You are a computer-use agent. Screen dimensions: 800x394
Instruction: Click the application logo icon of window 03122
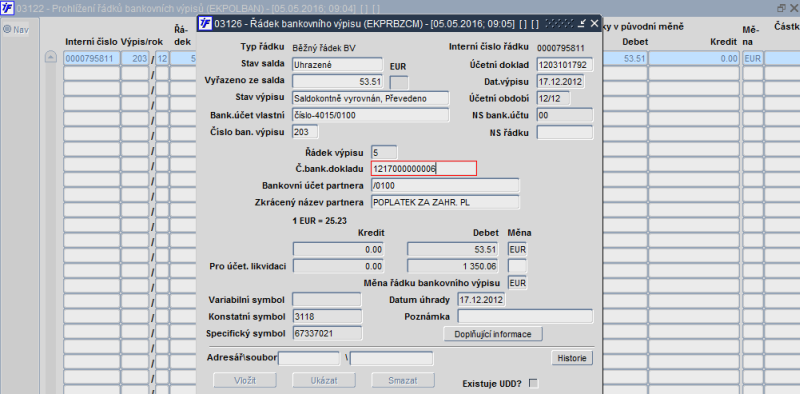coord(7,8)
